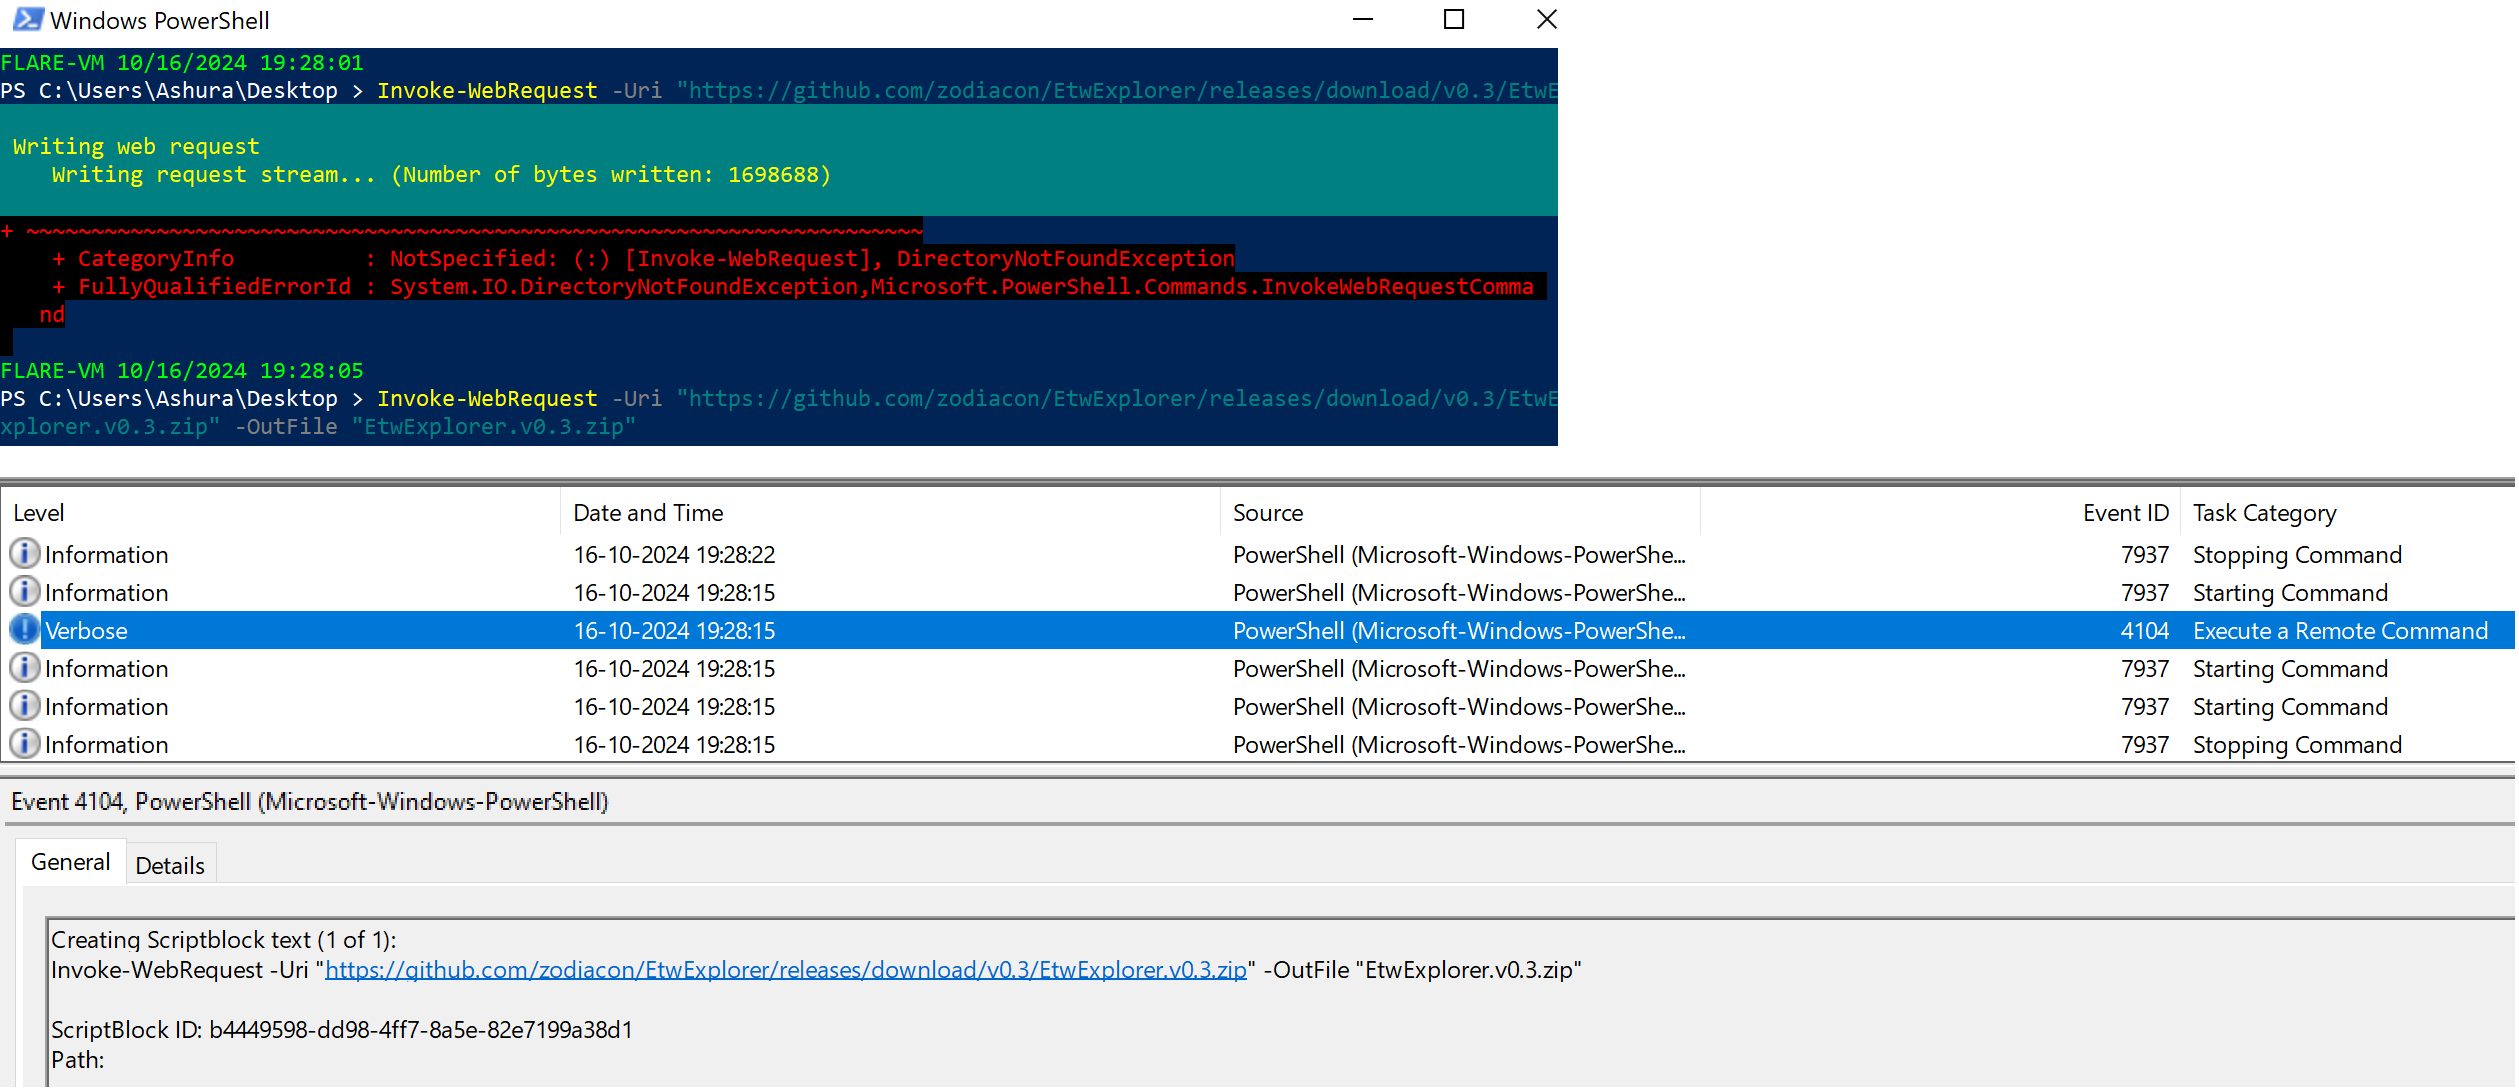Switch to the Details tab
This screenshot has width=2519, height=1090.
170,866
